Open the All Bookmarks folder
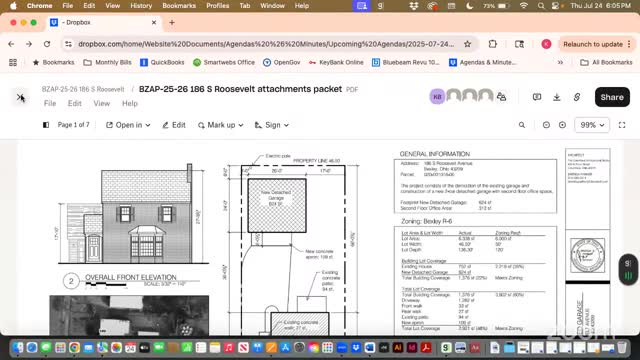 (x=606, y=62)
